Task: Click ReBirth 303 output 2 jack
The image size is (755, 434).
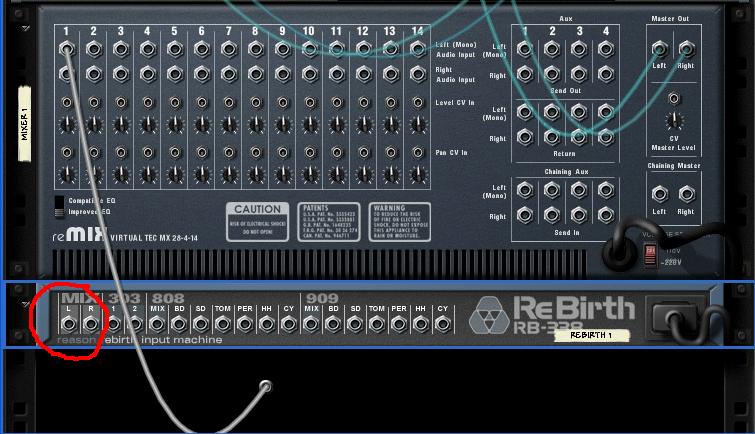Action: click(x=135, y=324)
